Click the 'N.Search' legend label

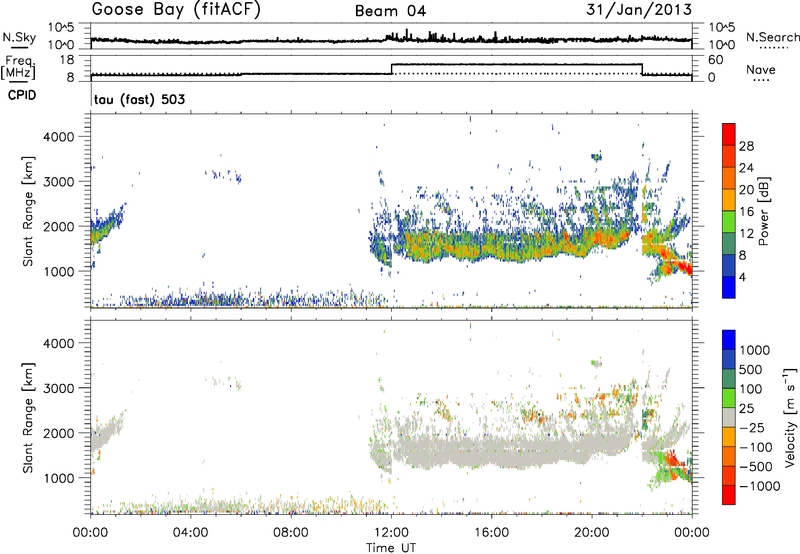(772, 37)
